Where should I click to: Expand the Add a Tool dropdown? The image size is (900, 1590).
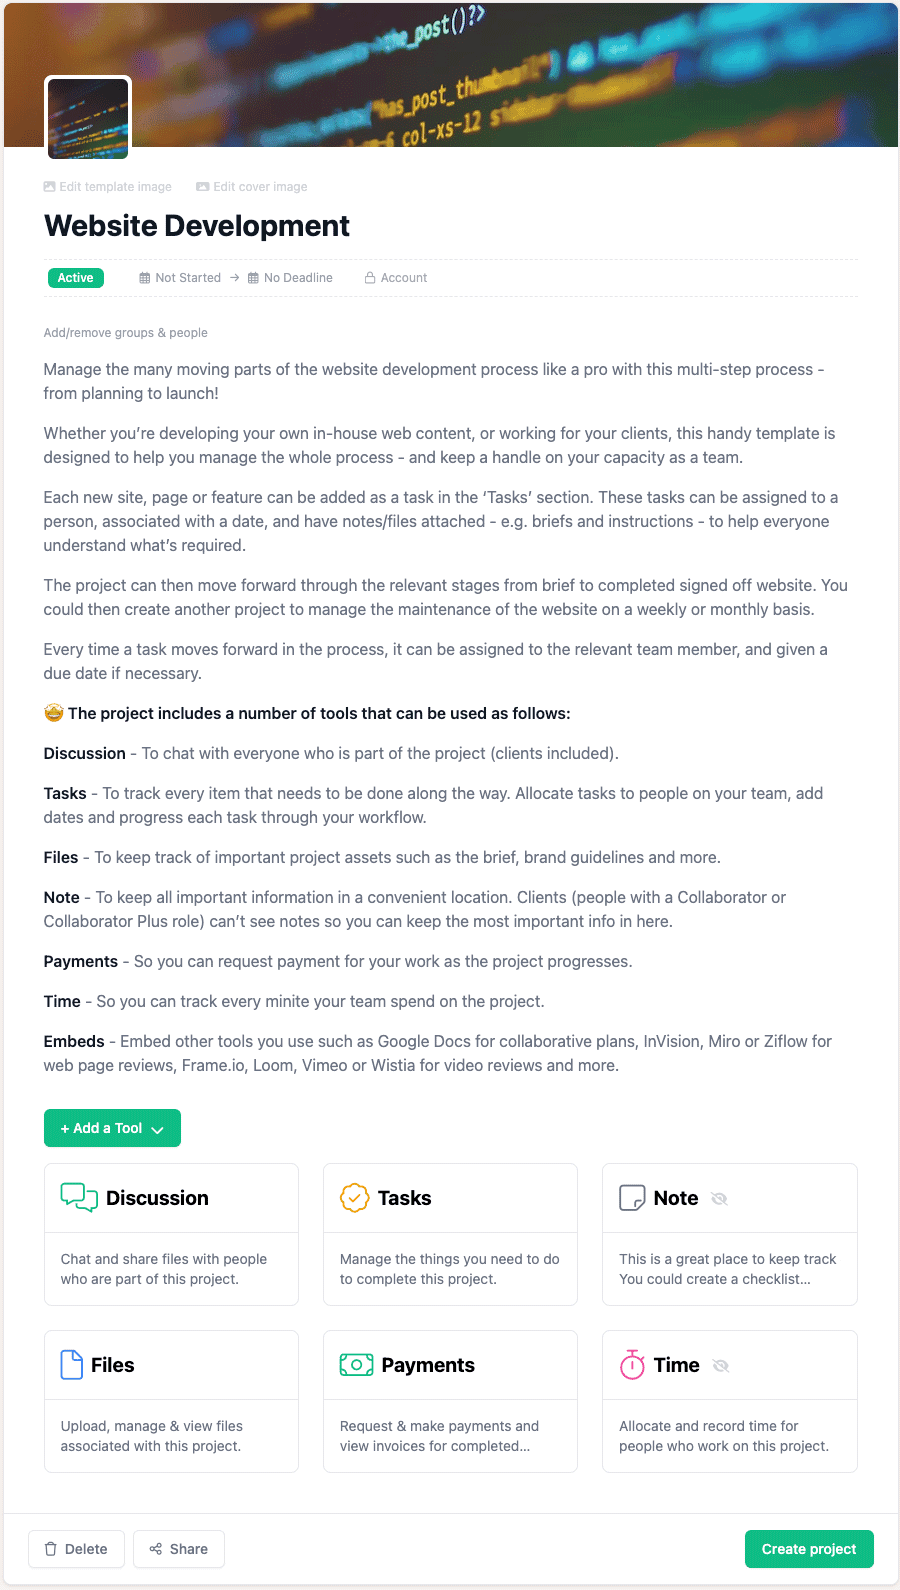tap(112, 1127)
